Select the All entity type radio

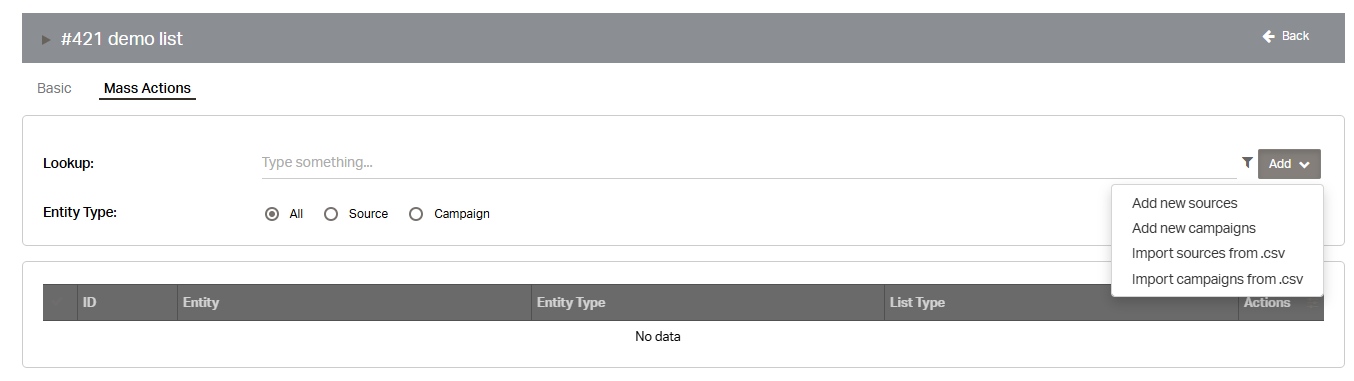pyautogui.click(x=272, y=214)
